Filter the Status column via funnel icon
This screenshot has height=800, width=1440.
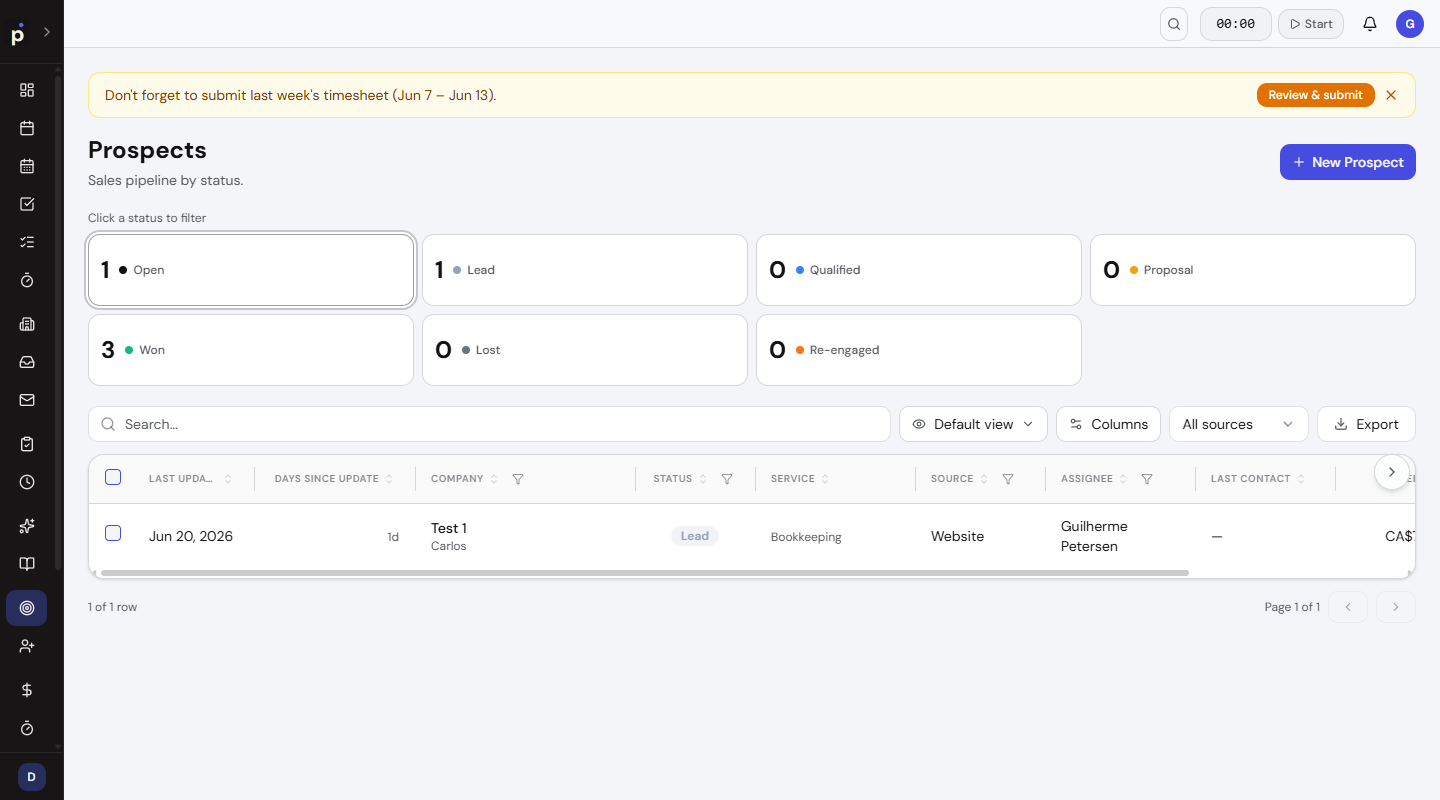click(x=727, y=479)
